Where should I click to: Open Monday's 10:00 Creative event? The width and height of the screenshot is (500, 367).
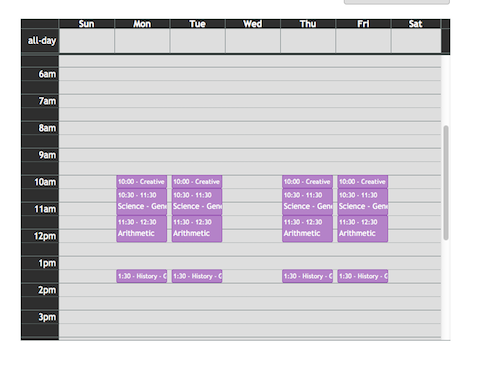142,182
